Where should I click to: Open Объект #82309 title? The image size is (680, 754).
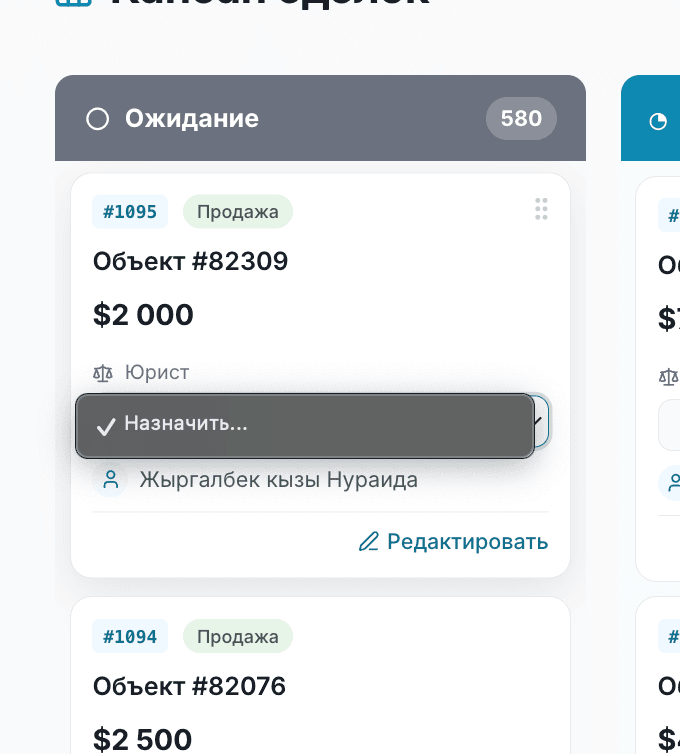pyautogui.click(x=190, y=262)
